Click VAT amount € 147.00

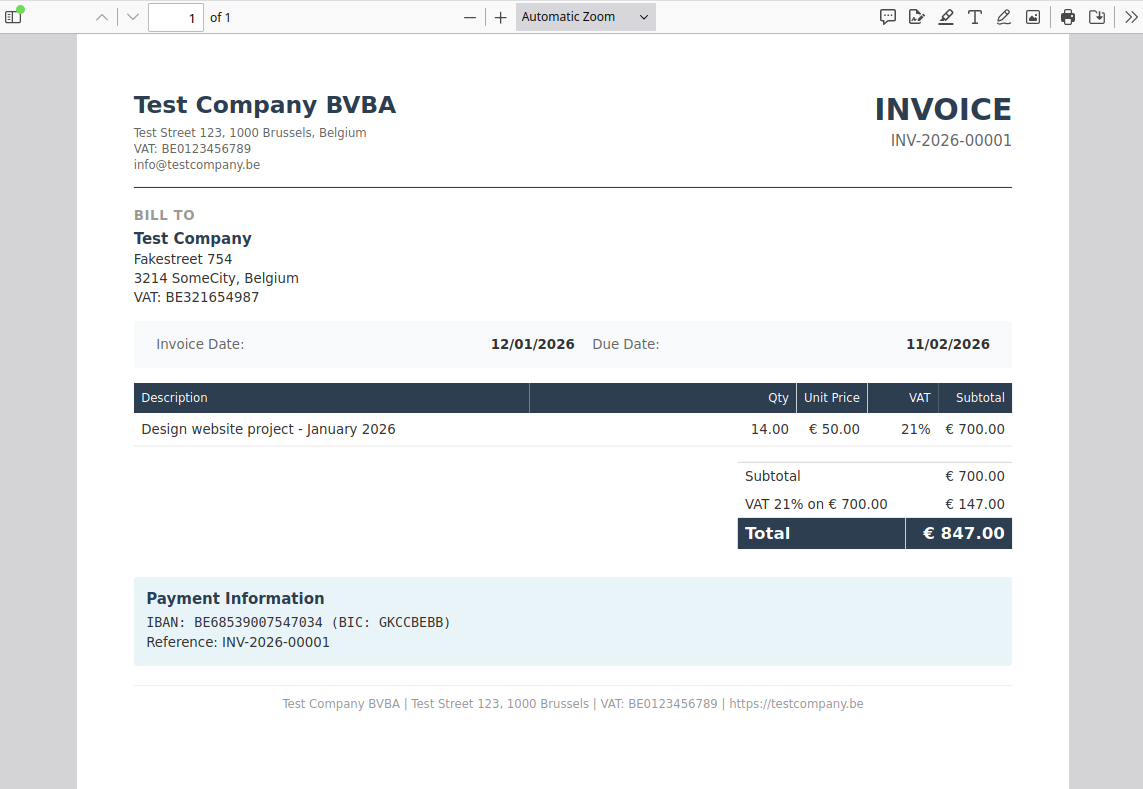[975, 504]
